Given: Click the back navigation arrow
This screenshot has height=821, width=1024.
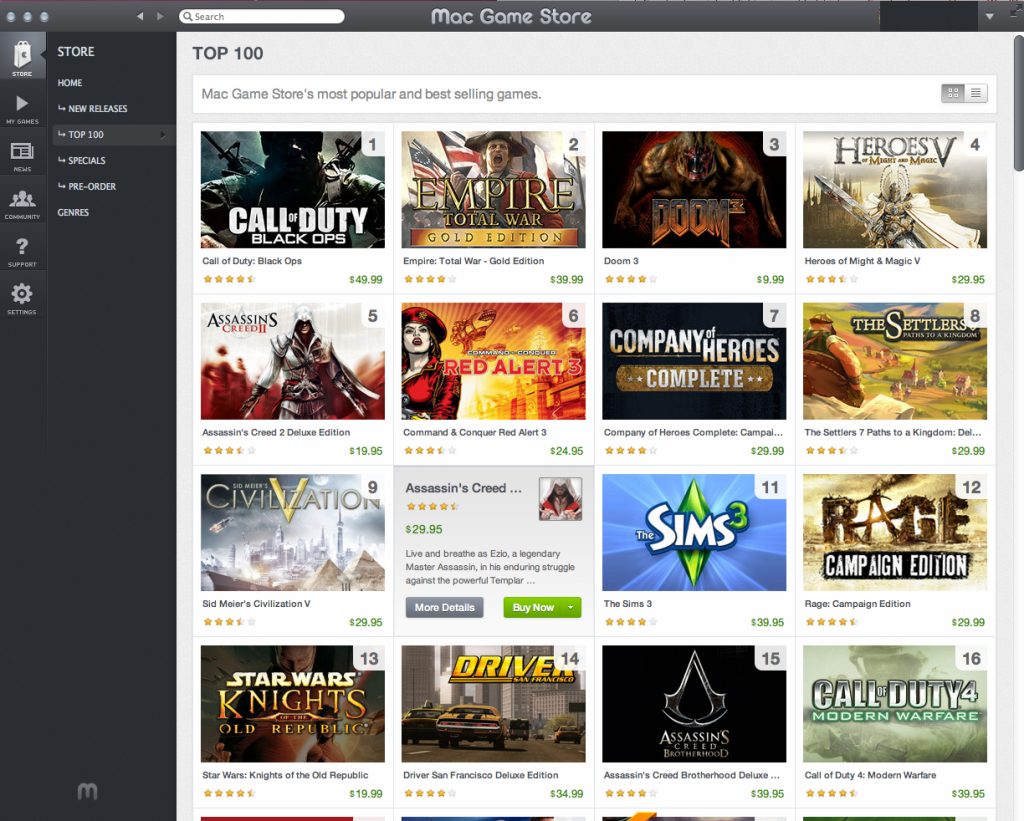Looking at the screenshot, I should [140, 16].
